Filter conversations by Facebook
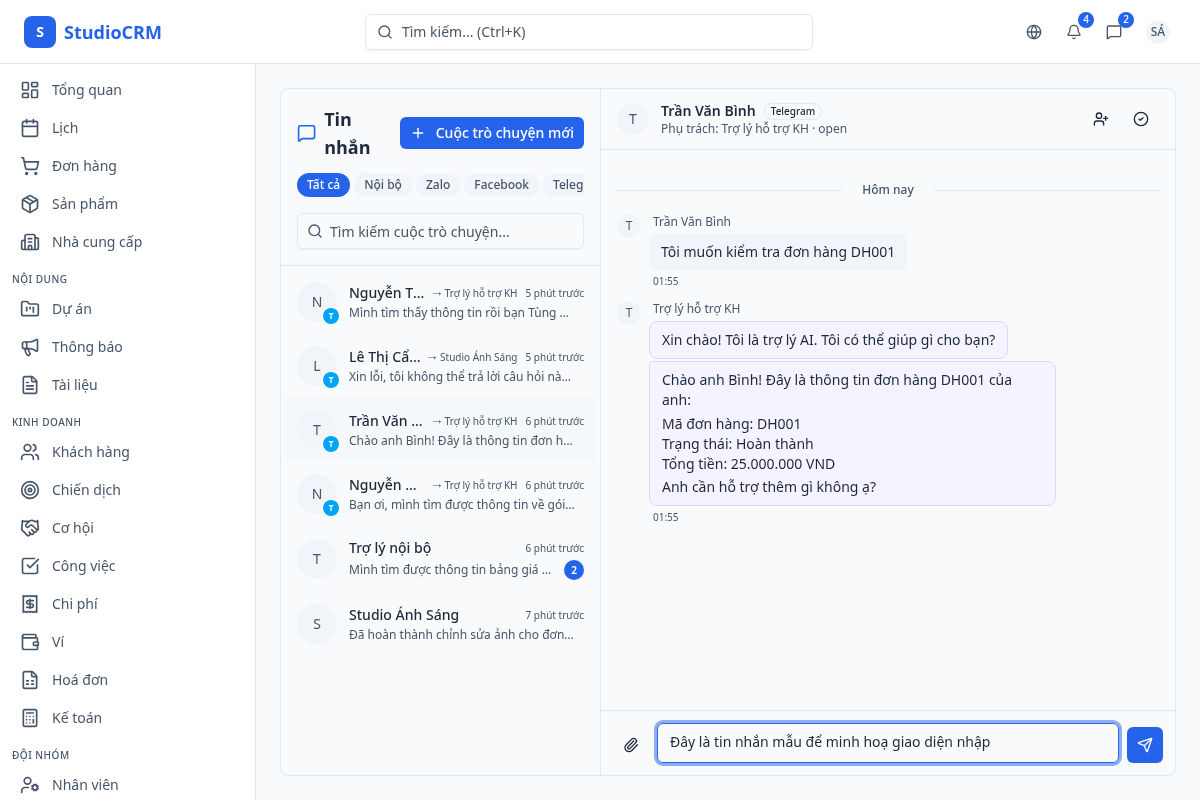1200x800 pixels. (501, 185)
